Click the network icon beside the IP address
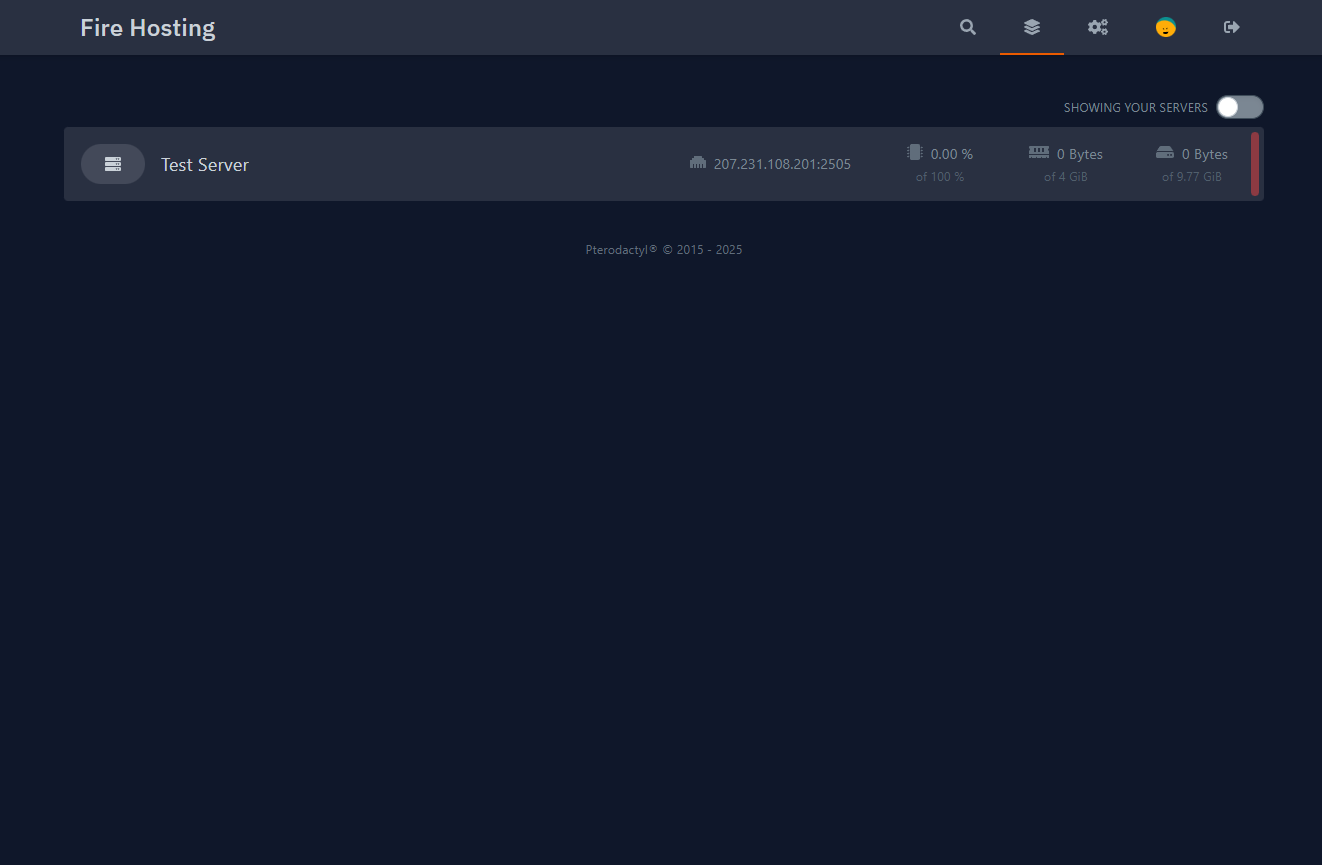This screenshot has height=865, width=1322. coord(698,163)
